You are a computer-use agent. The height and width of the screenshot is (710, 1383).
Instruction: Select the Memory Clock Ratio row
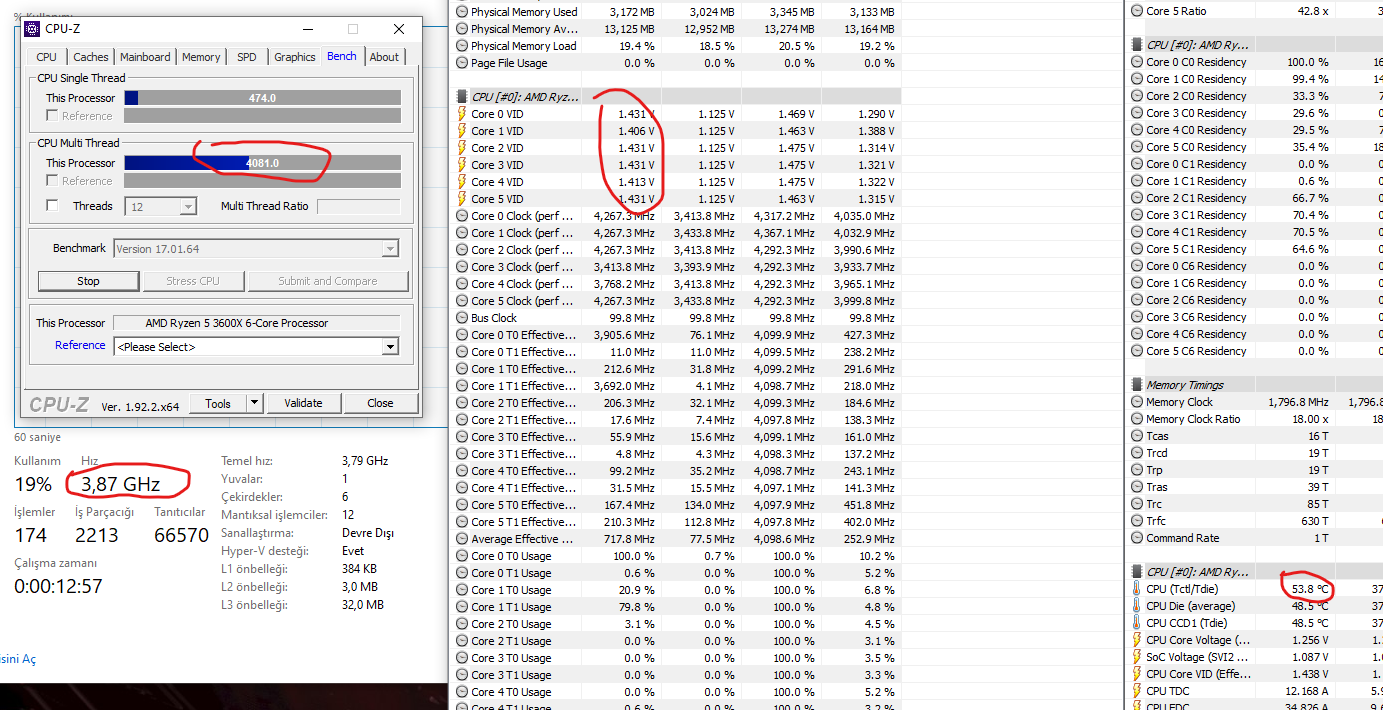point(1254,419)
